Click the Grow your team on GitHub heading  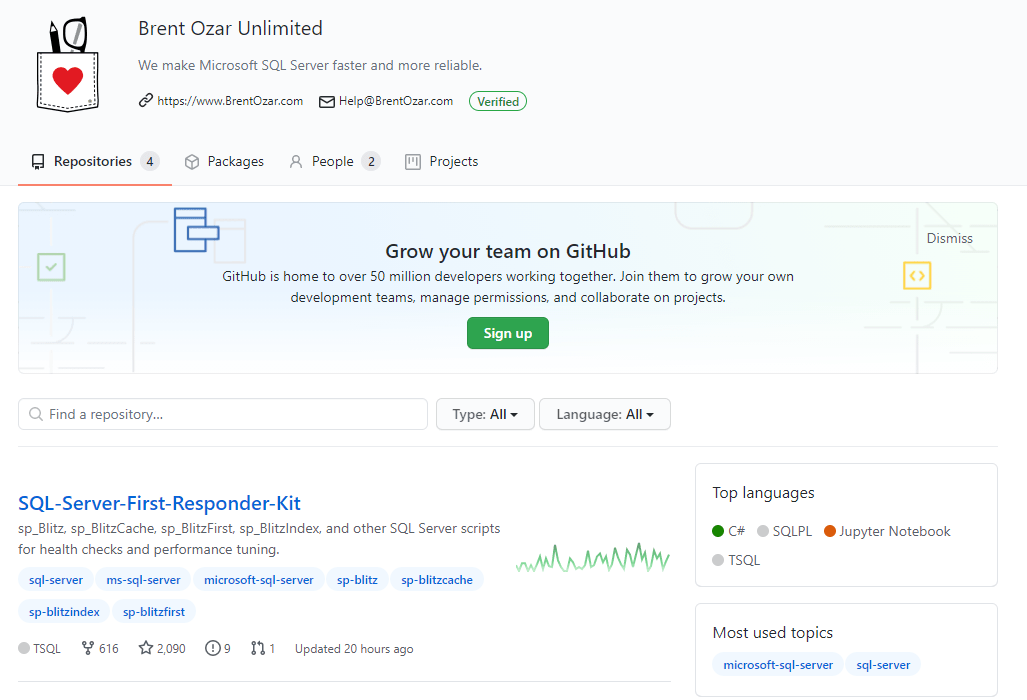(x=508, y=251)
